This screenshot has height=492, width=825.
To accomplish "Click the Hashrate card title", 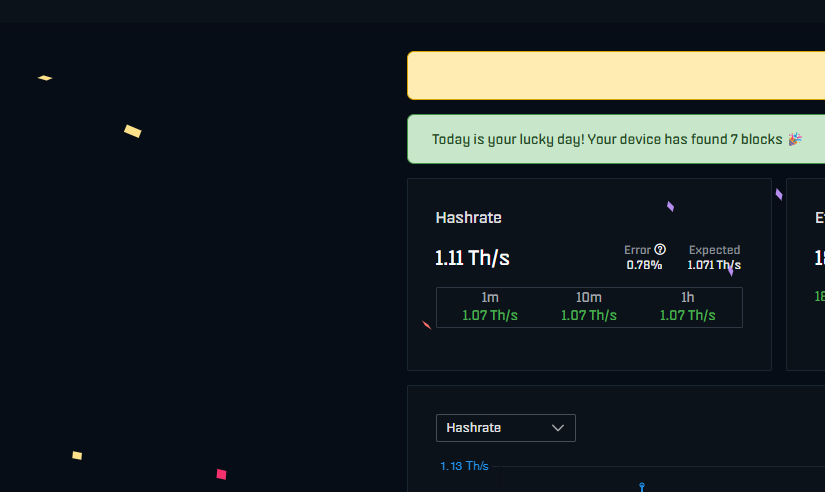I will [468, 218].
